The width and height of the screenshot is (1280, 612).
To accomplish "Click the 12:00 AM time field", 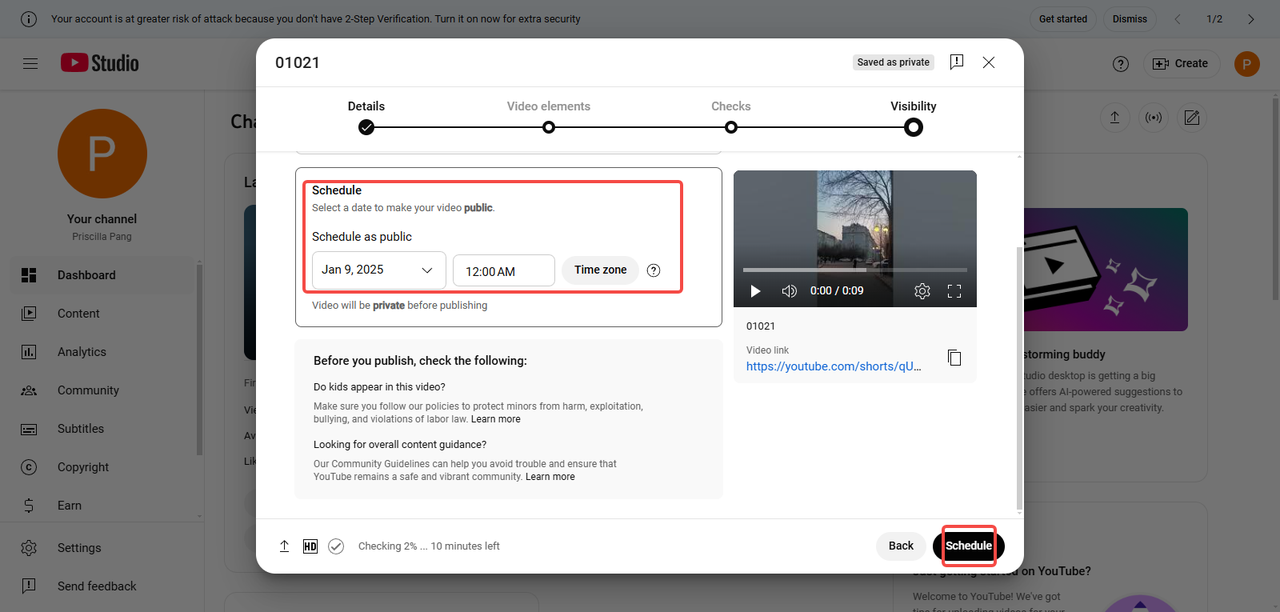I will point(504,271).
